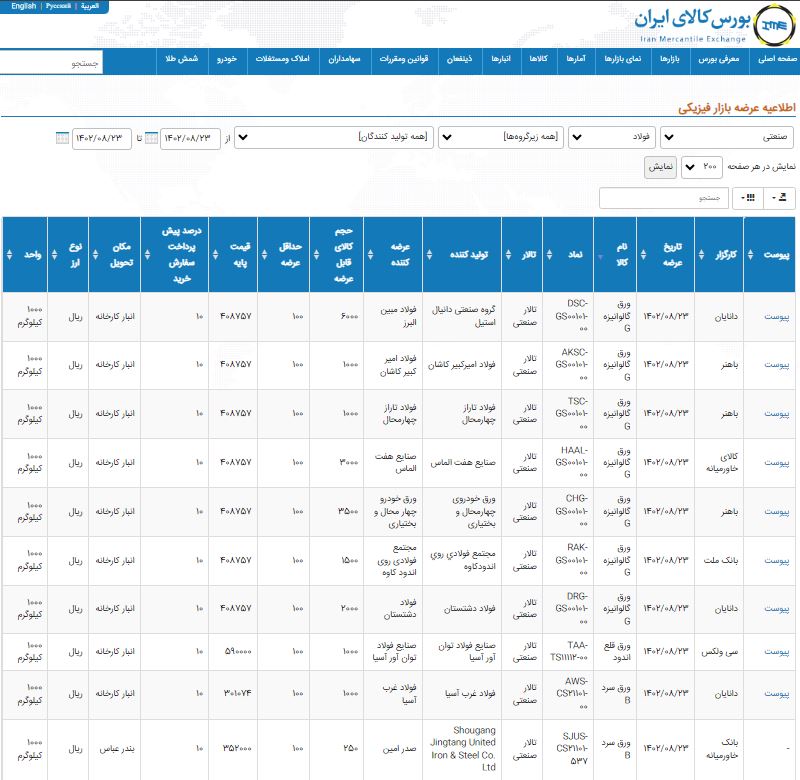Open the صفحه اصلی menu item
This screenshot has height=780, width=800.
tap(777, 59)
